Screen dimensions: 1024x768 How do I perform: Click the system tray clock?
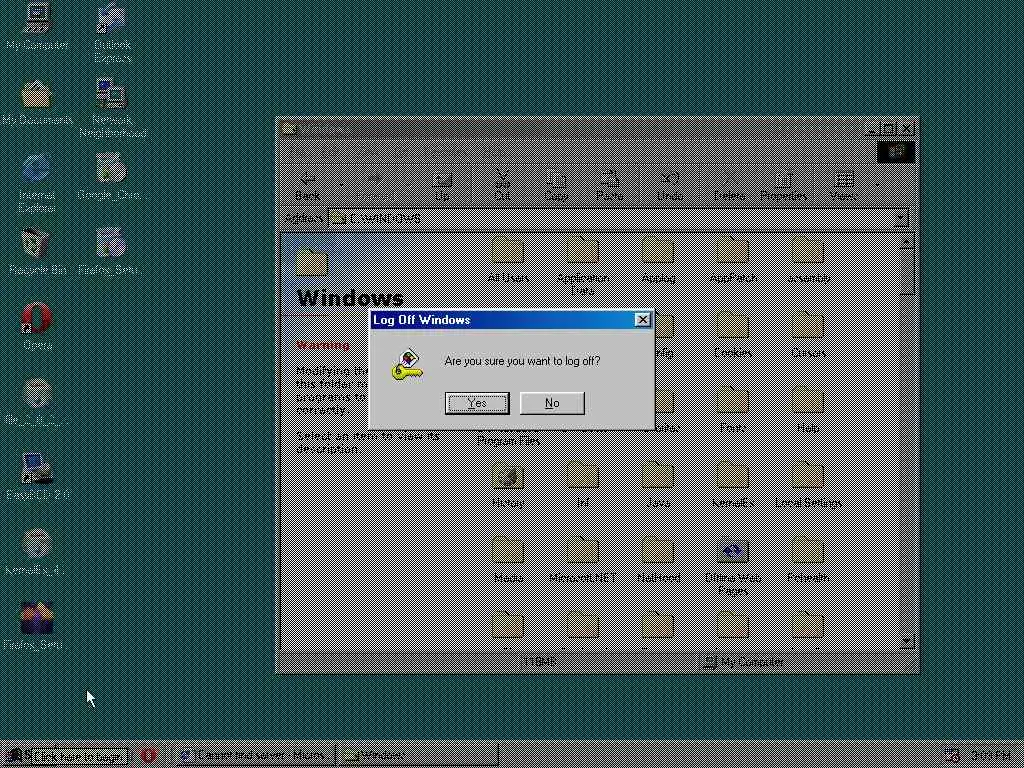click(990, 756)
